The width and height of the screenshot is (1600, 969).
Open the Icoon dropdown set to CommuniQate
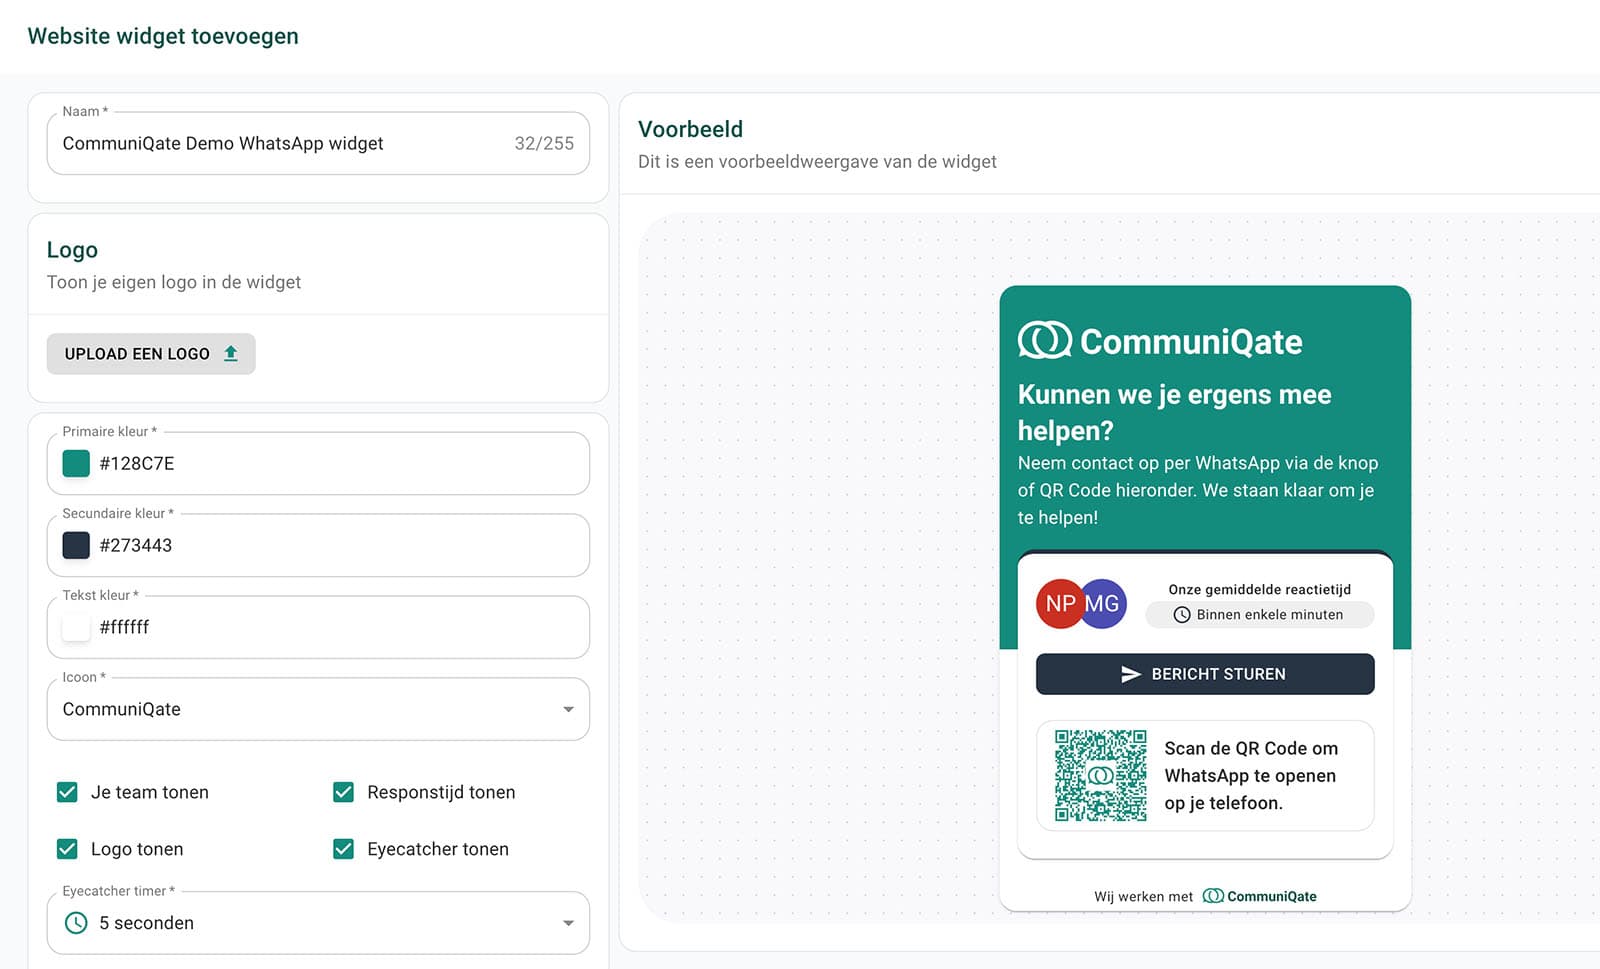click(x=318, y=709)
